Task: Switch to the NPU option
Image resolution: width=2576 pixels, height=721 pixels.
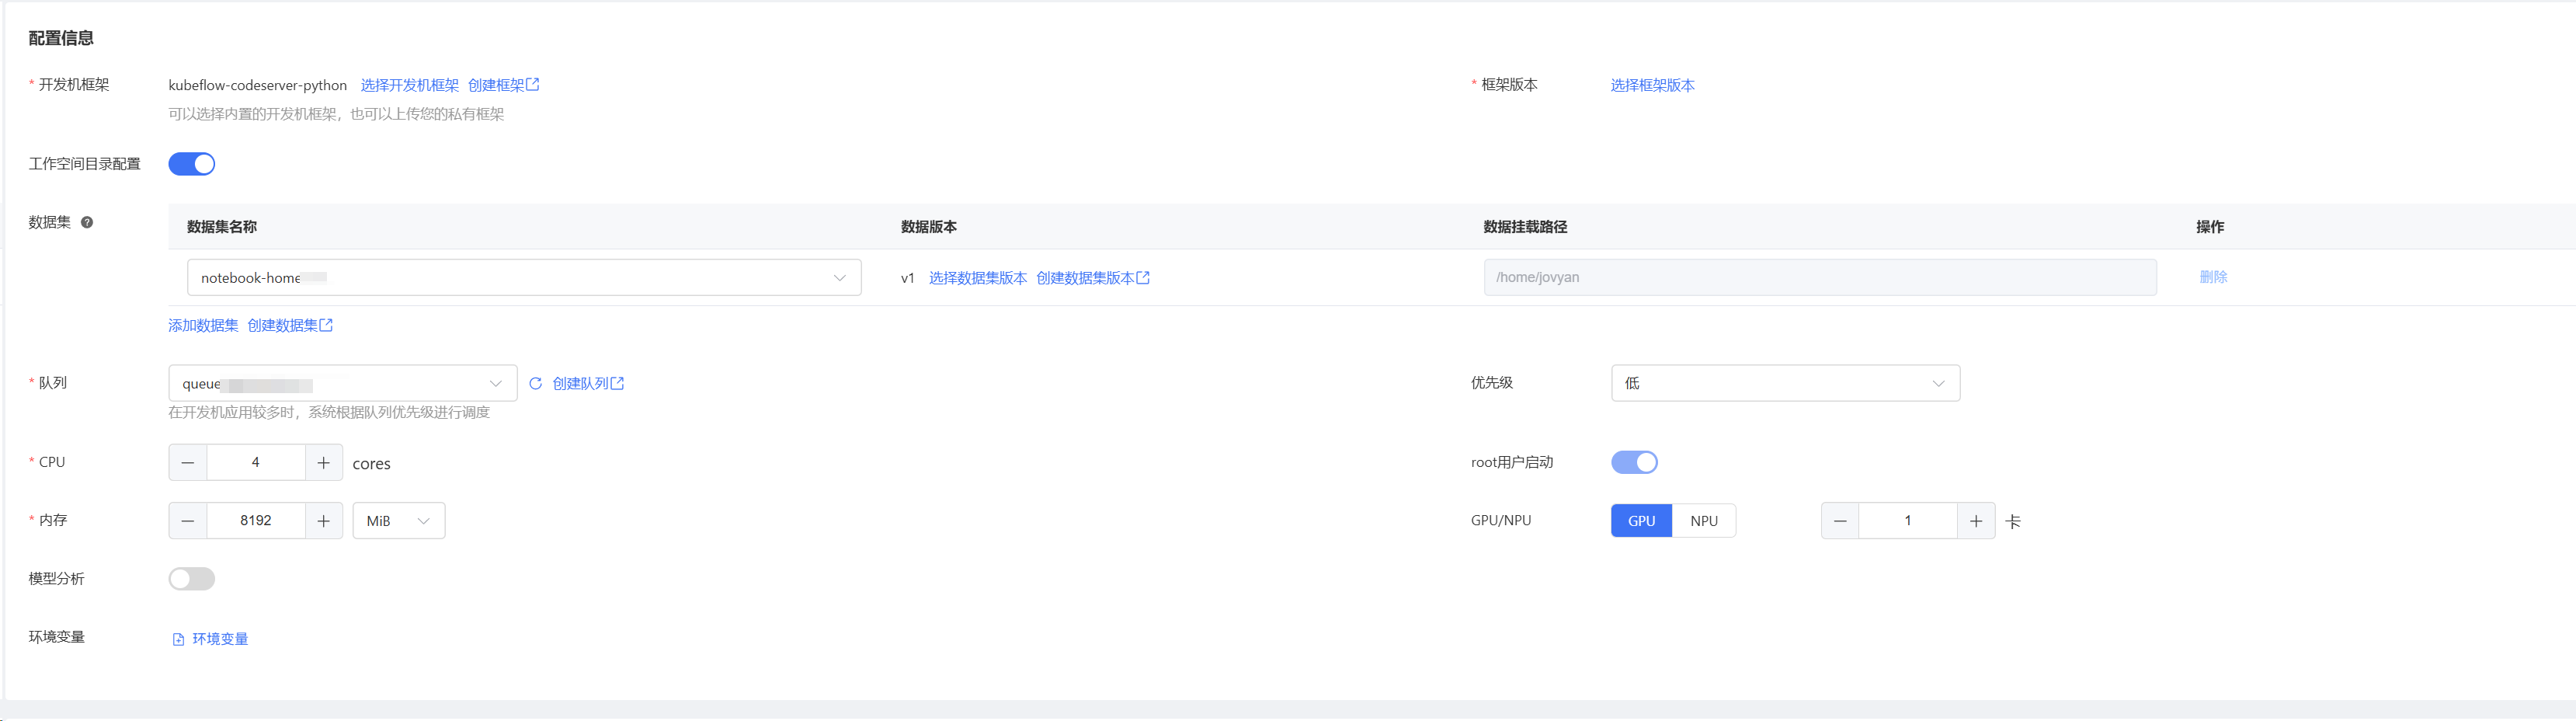Action: pos(1703,520)
